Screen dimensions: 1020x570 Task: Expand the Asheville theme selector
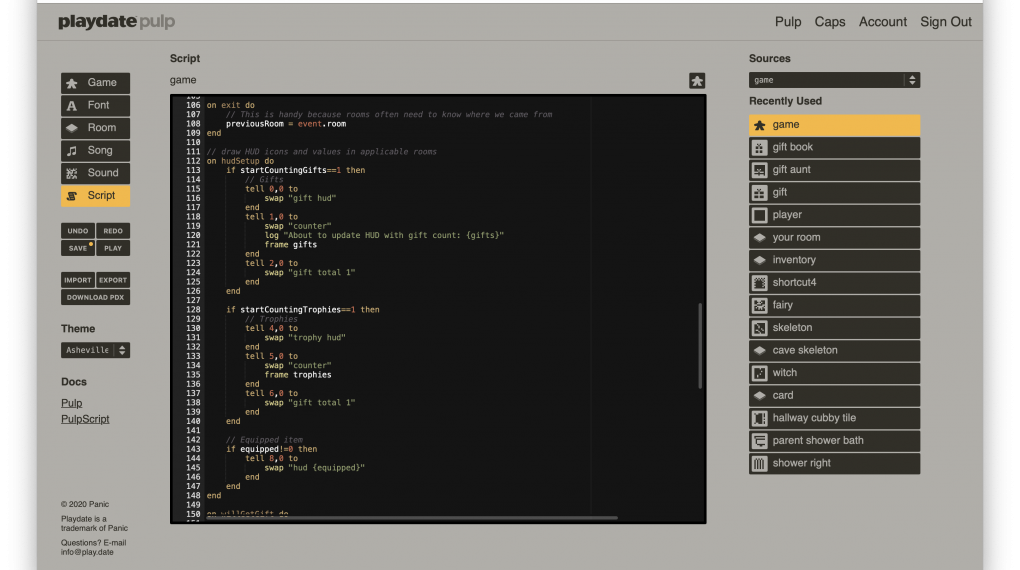pos(95,350)
